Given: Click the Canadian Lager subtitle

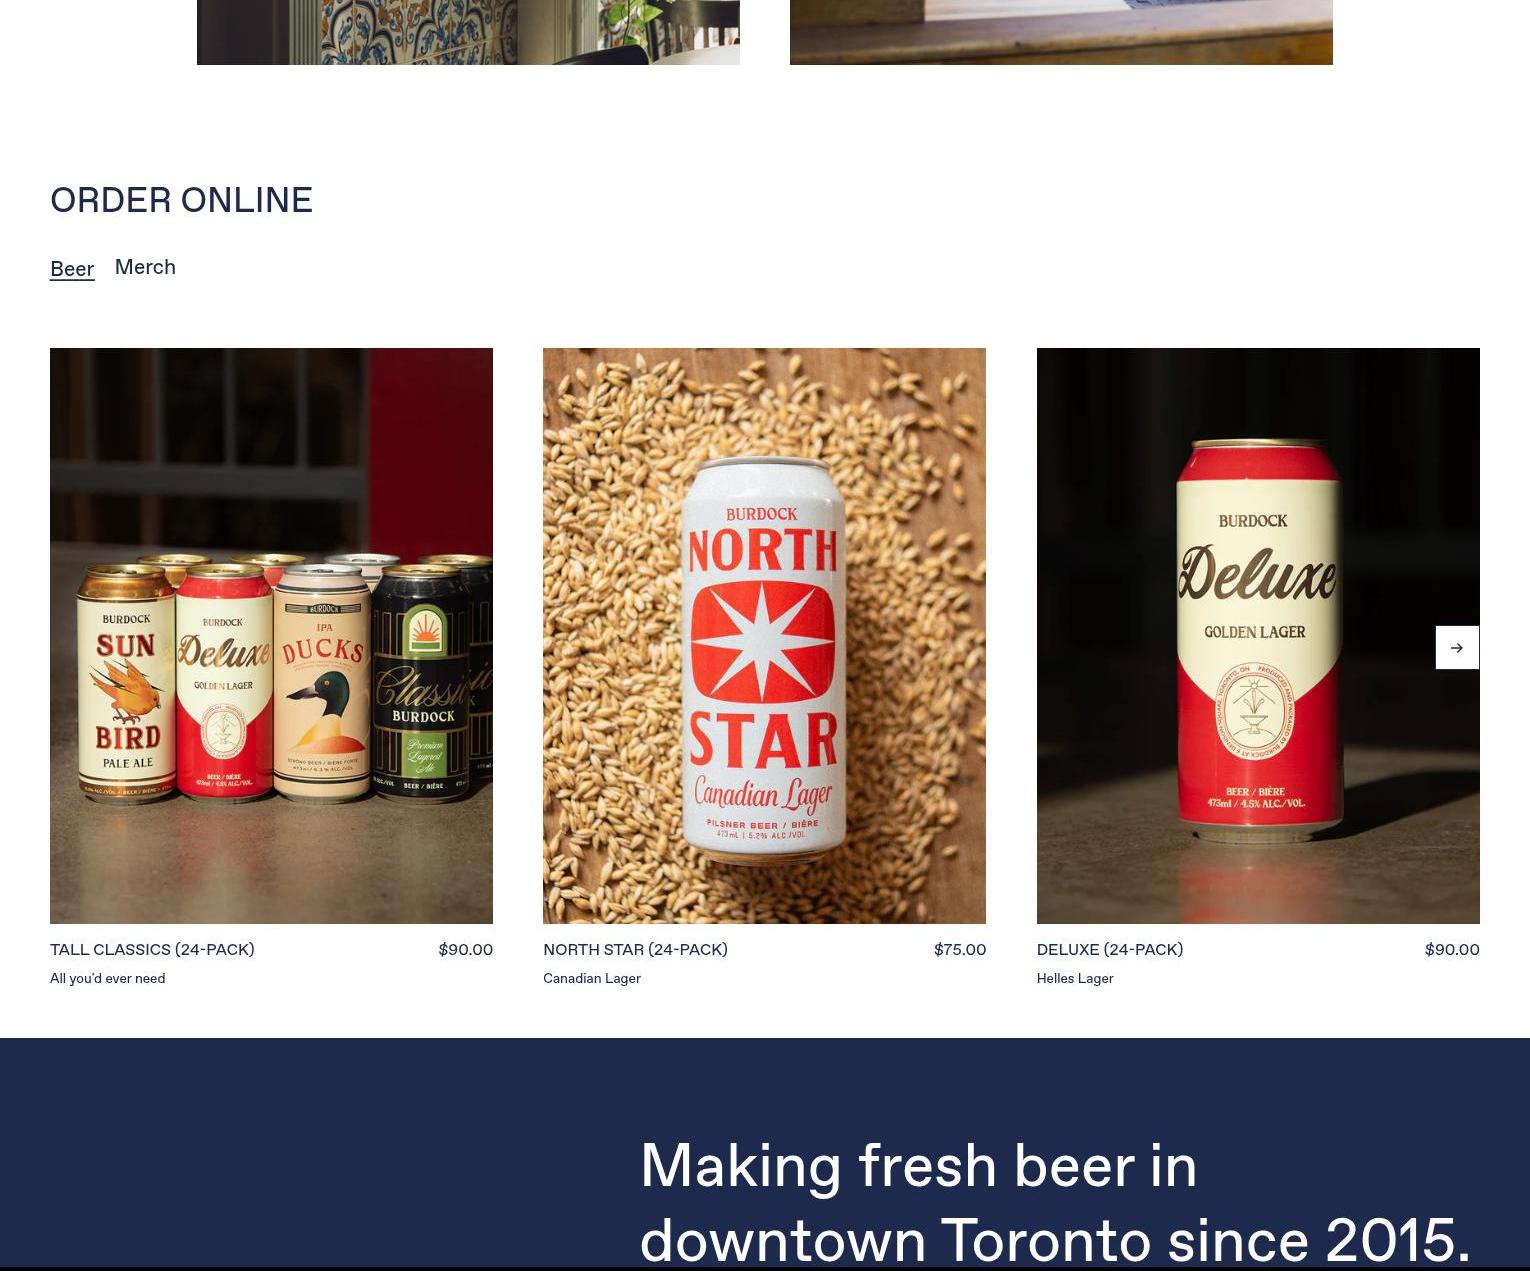Looking at the screenshot, I should point(592,979).
